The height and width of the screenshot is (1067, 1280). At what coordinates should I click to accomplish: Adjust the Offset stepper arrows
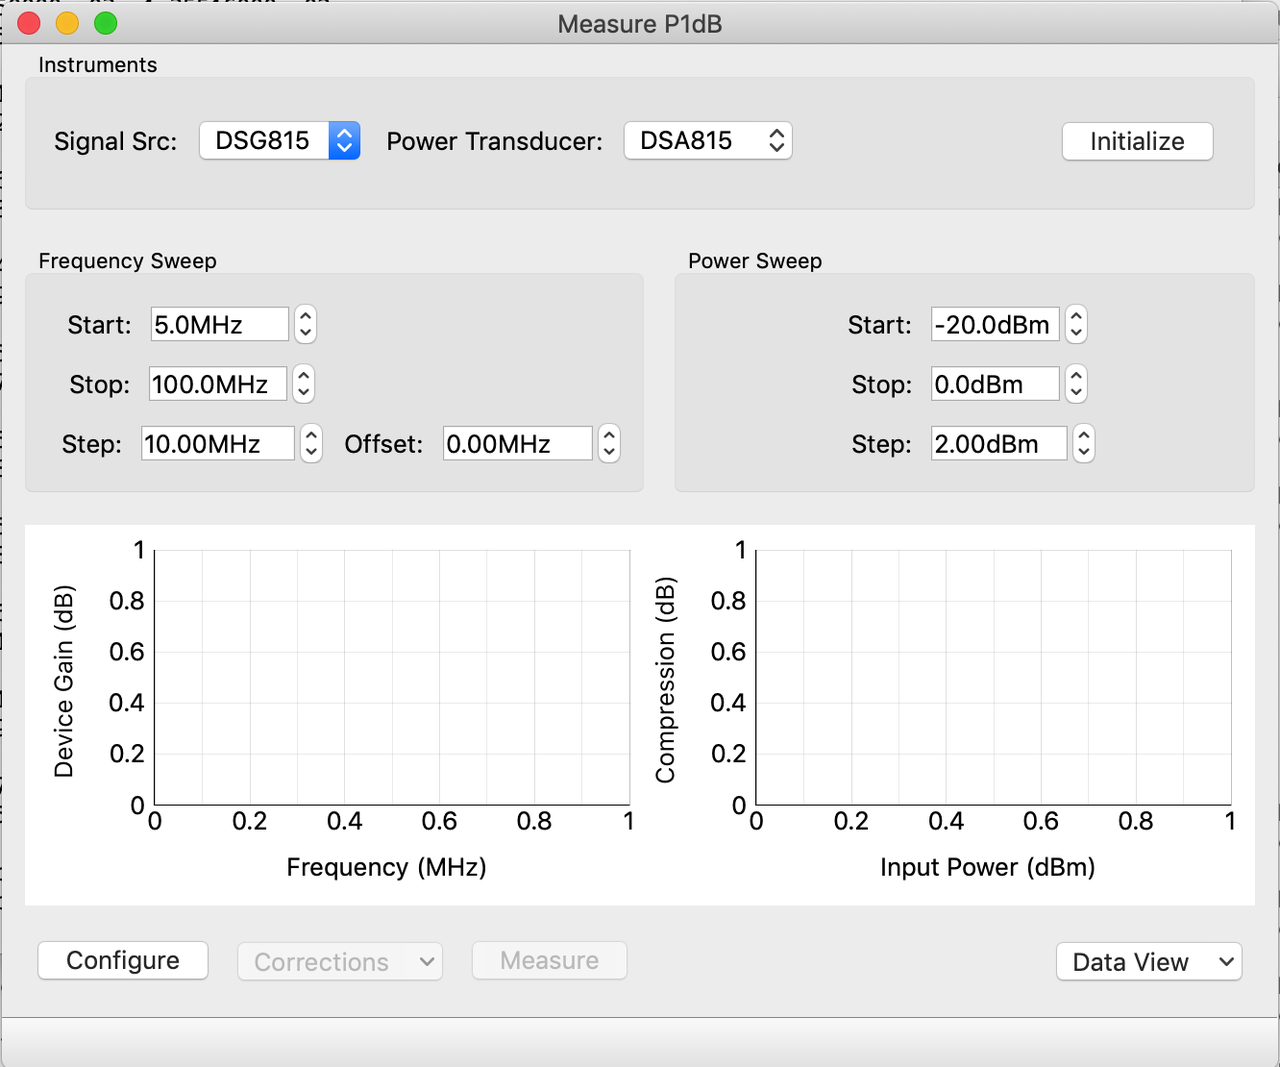click(609, 444)
